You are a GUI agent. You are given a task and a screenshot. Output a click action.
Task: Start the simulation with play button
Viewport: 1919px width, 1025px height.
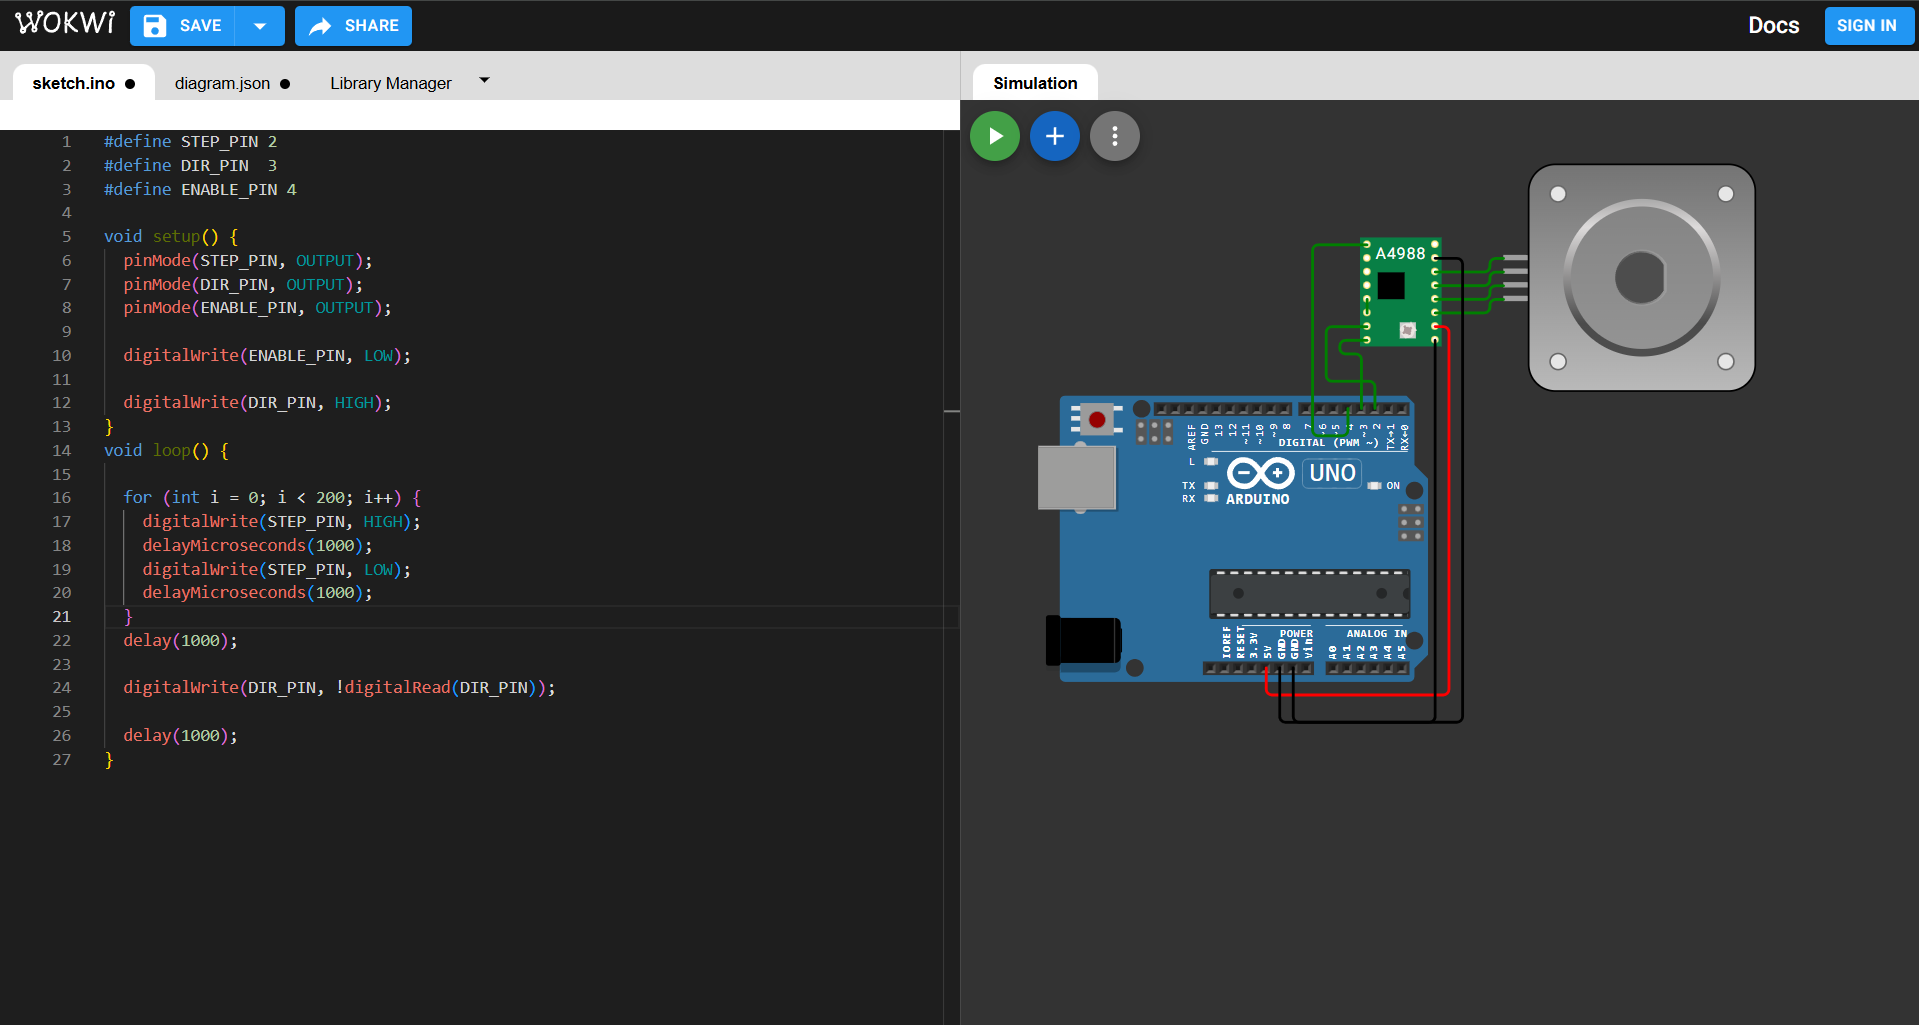click(995, 136)
